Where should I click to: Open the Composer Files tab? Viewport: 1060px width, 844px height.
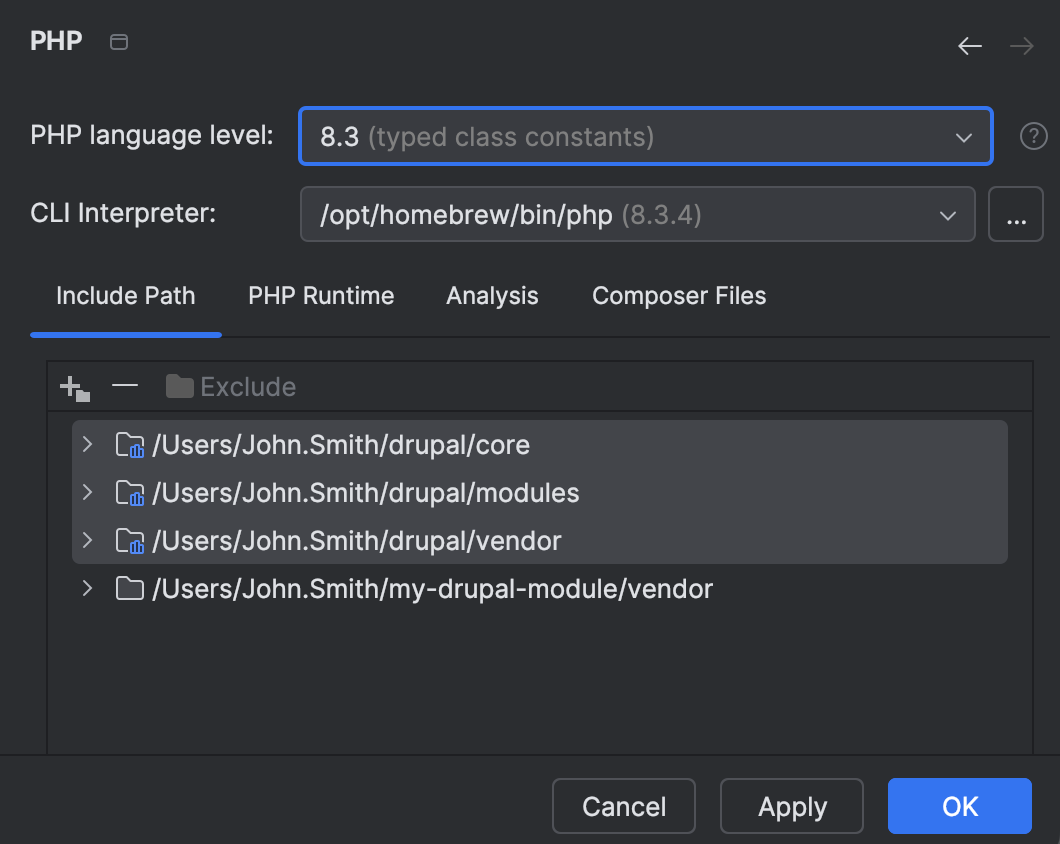[679, 296]
